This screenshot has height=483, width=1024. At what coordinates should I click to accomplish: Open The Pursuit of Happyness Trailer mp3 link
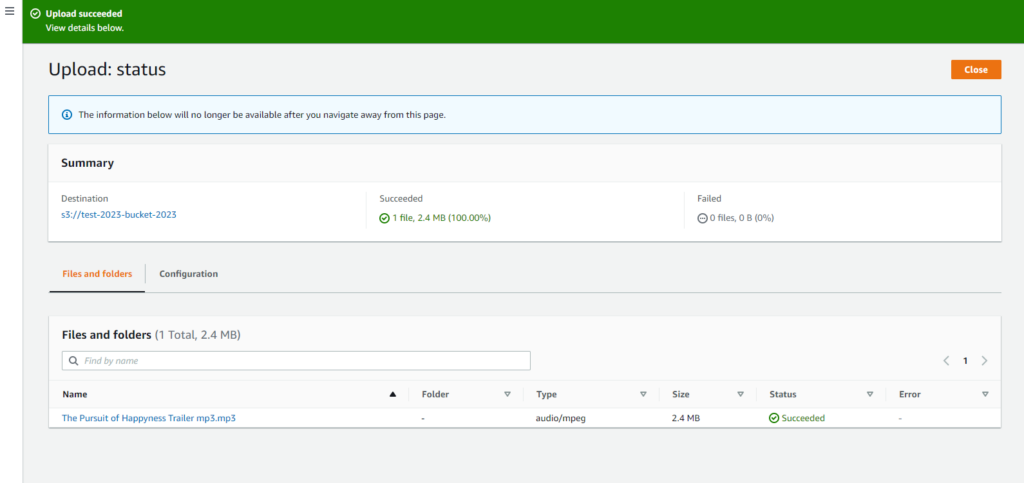(x=149, y=418)
